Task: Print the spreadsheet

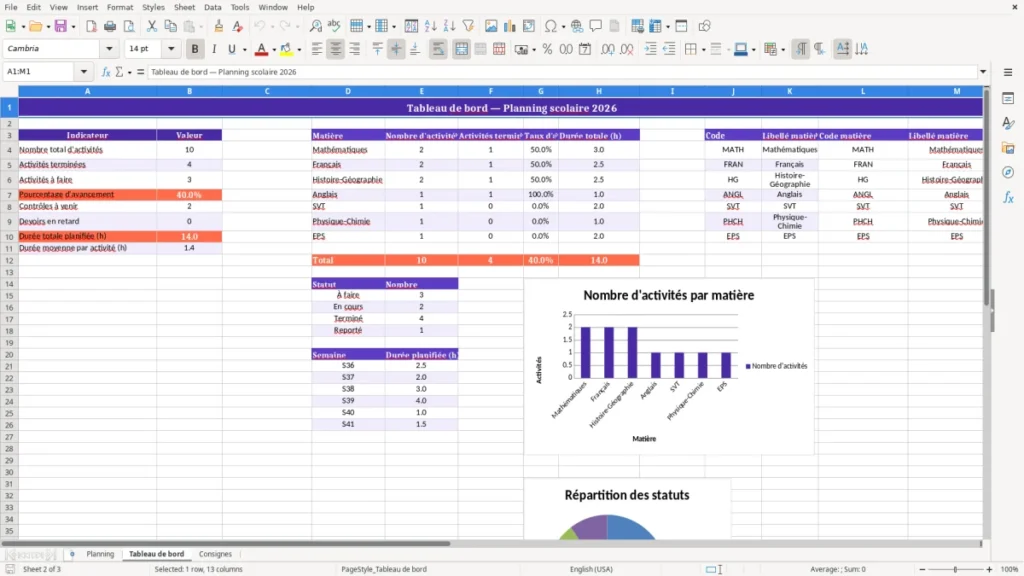Action: pos(110,26)
